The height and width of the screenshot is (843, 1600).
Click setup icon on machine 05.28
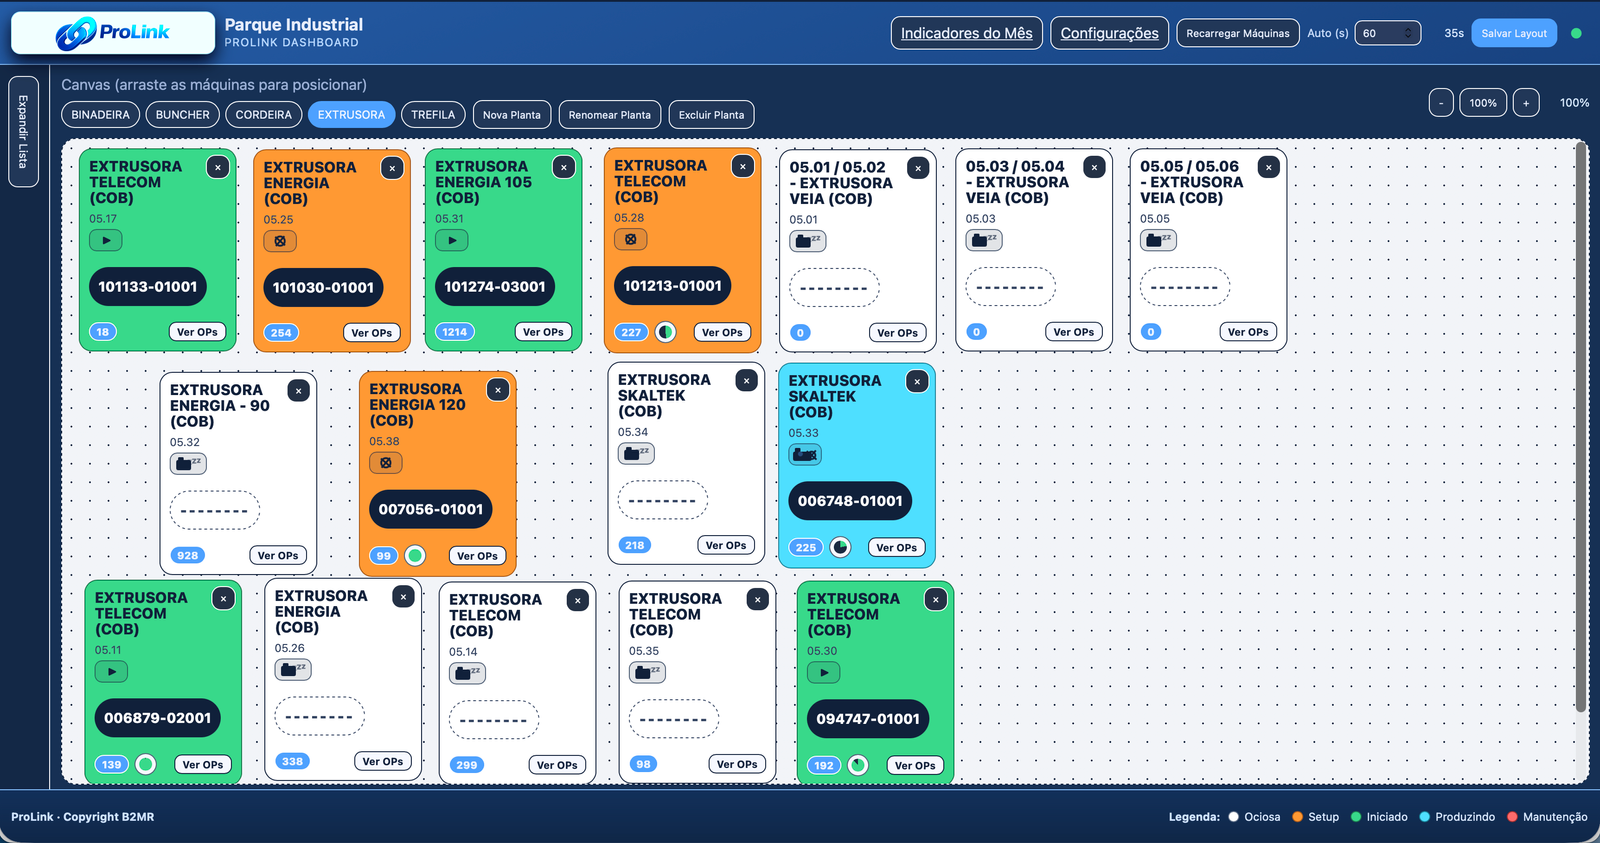tap(631, 239)
